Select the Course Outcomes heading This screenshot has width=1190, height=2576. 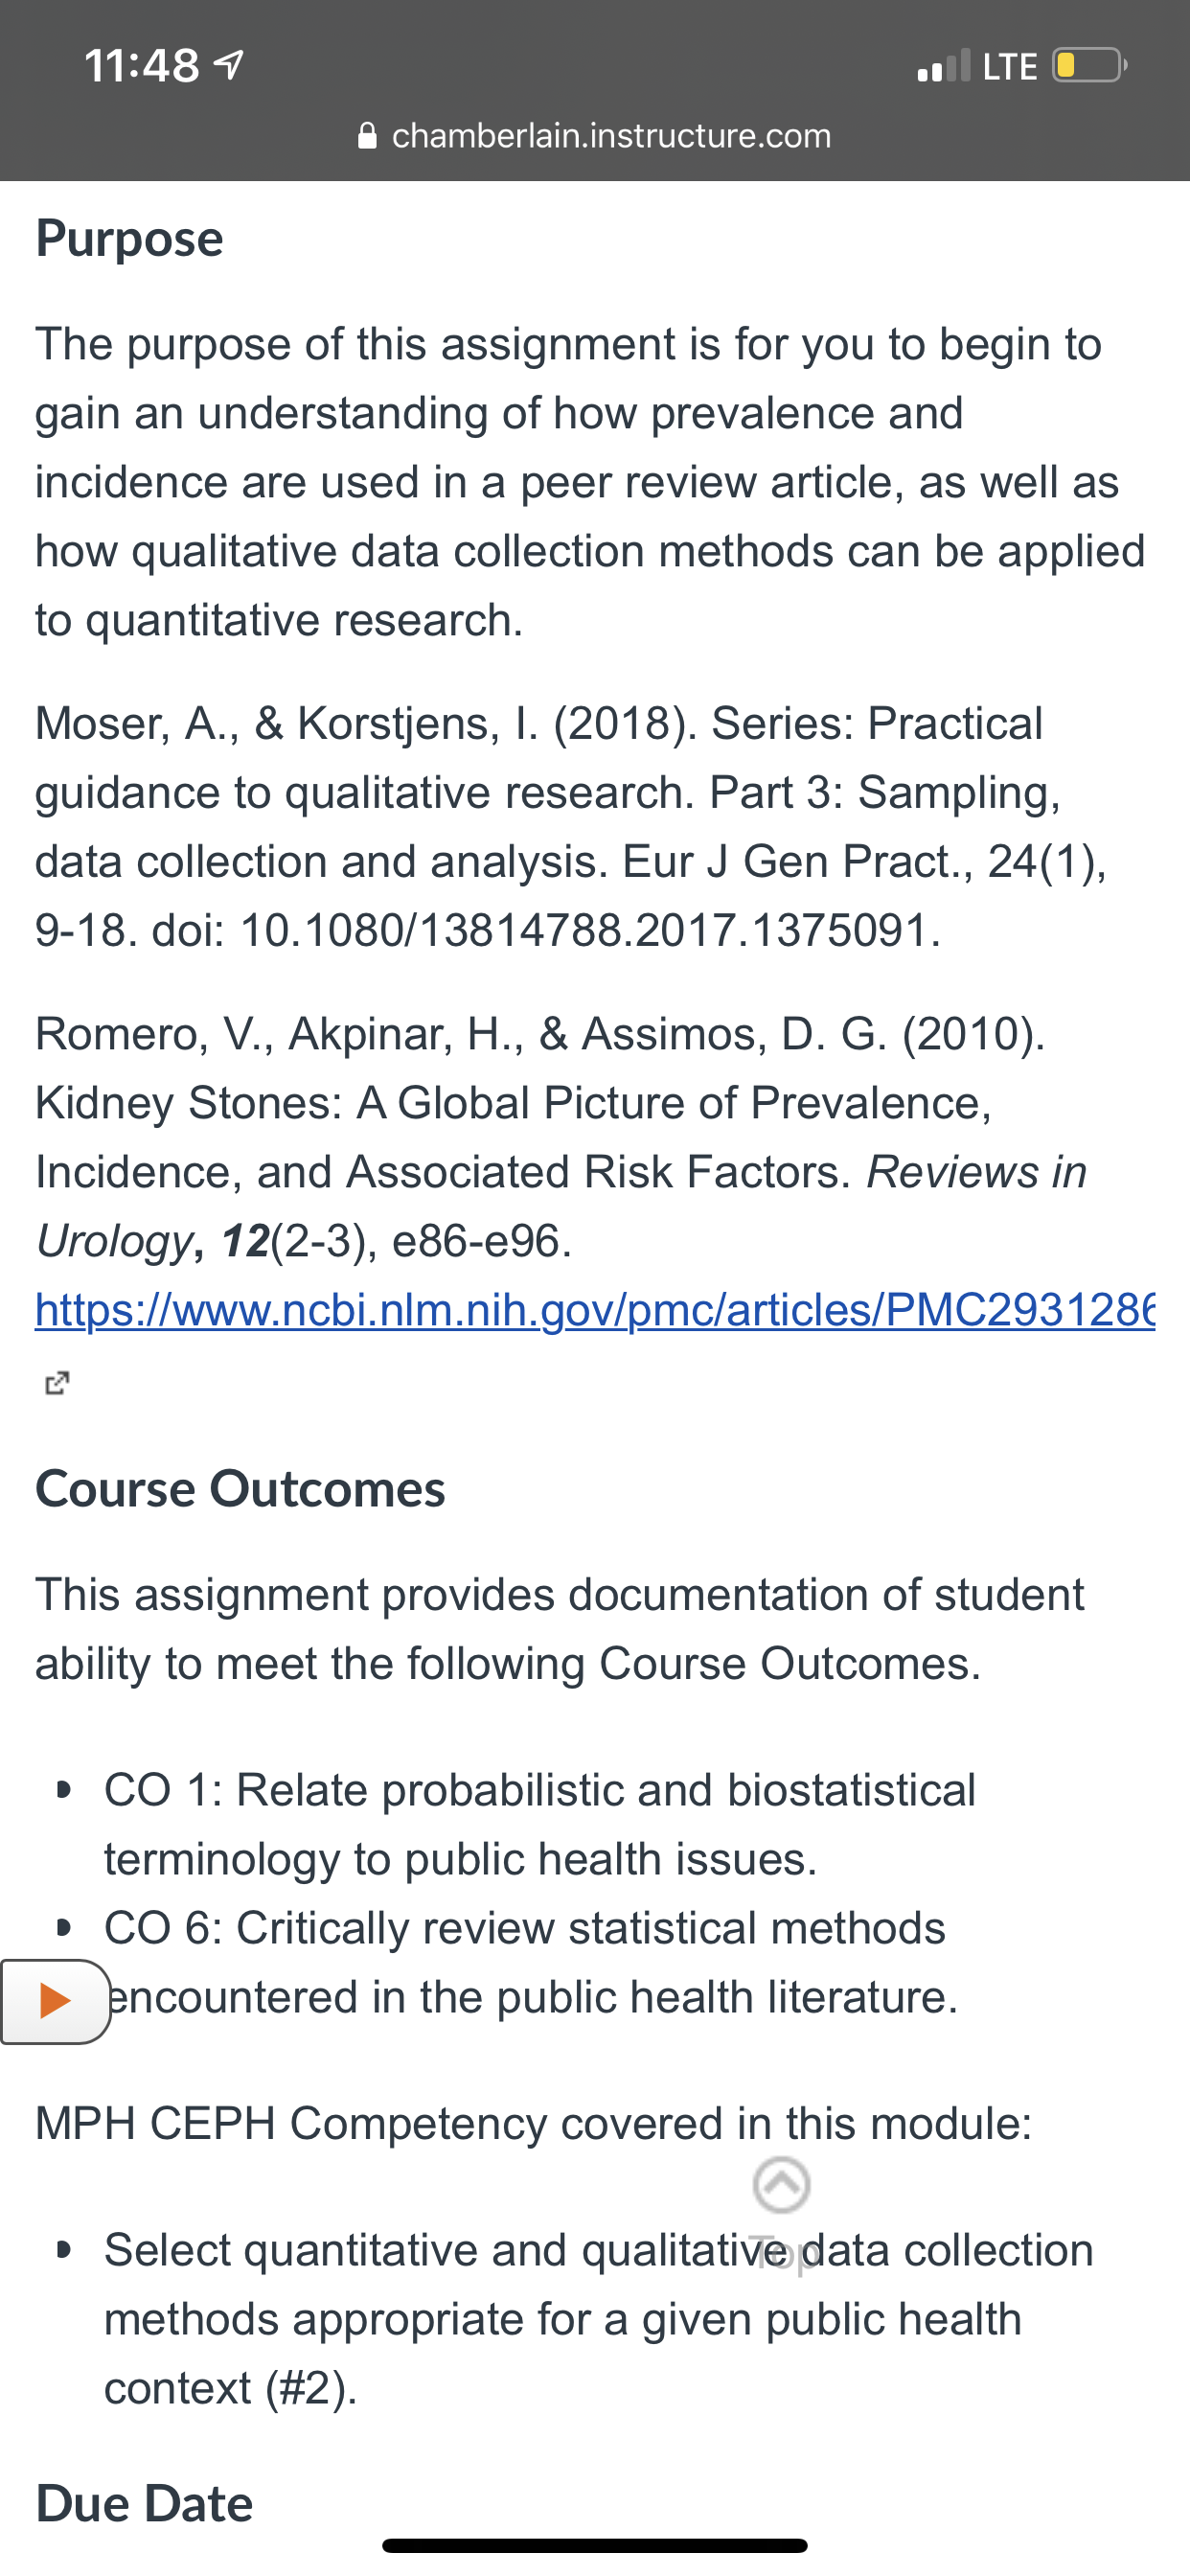[x=240, y=1488]
